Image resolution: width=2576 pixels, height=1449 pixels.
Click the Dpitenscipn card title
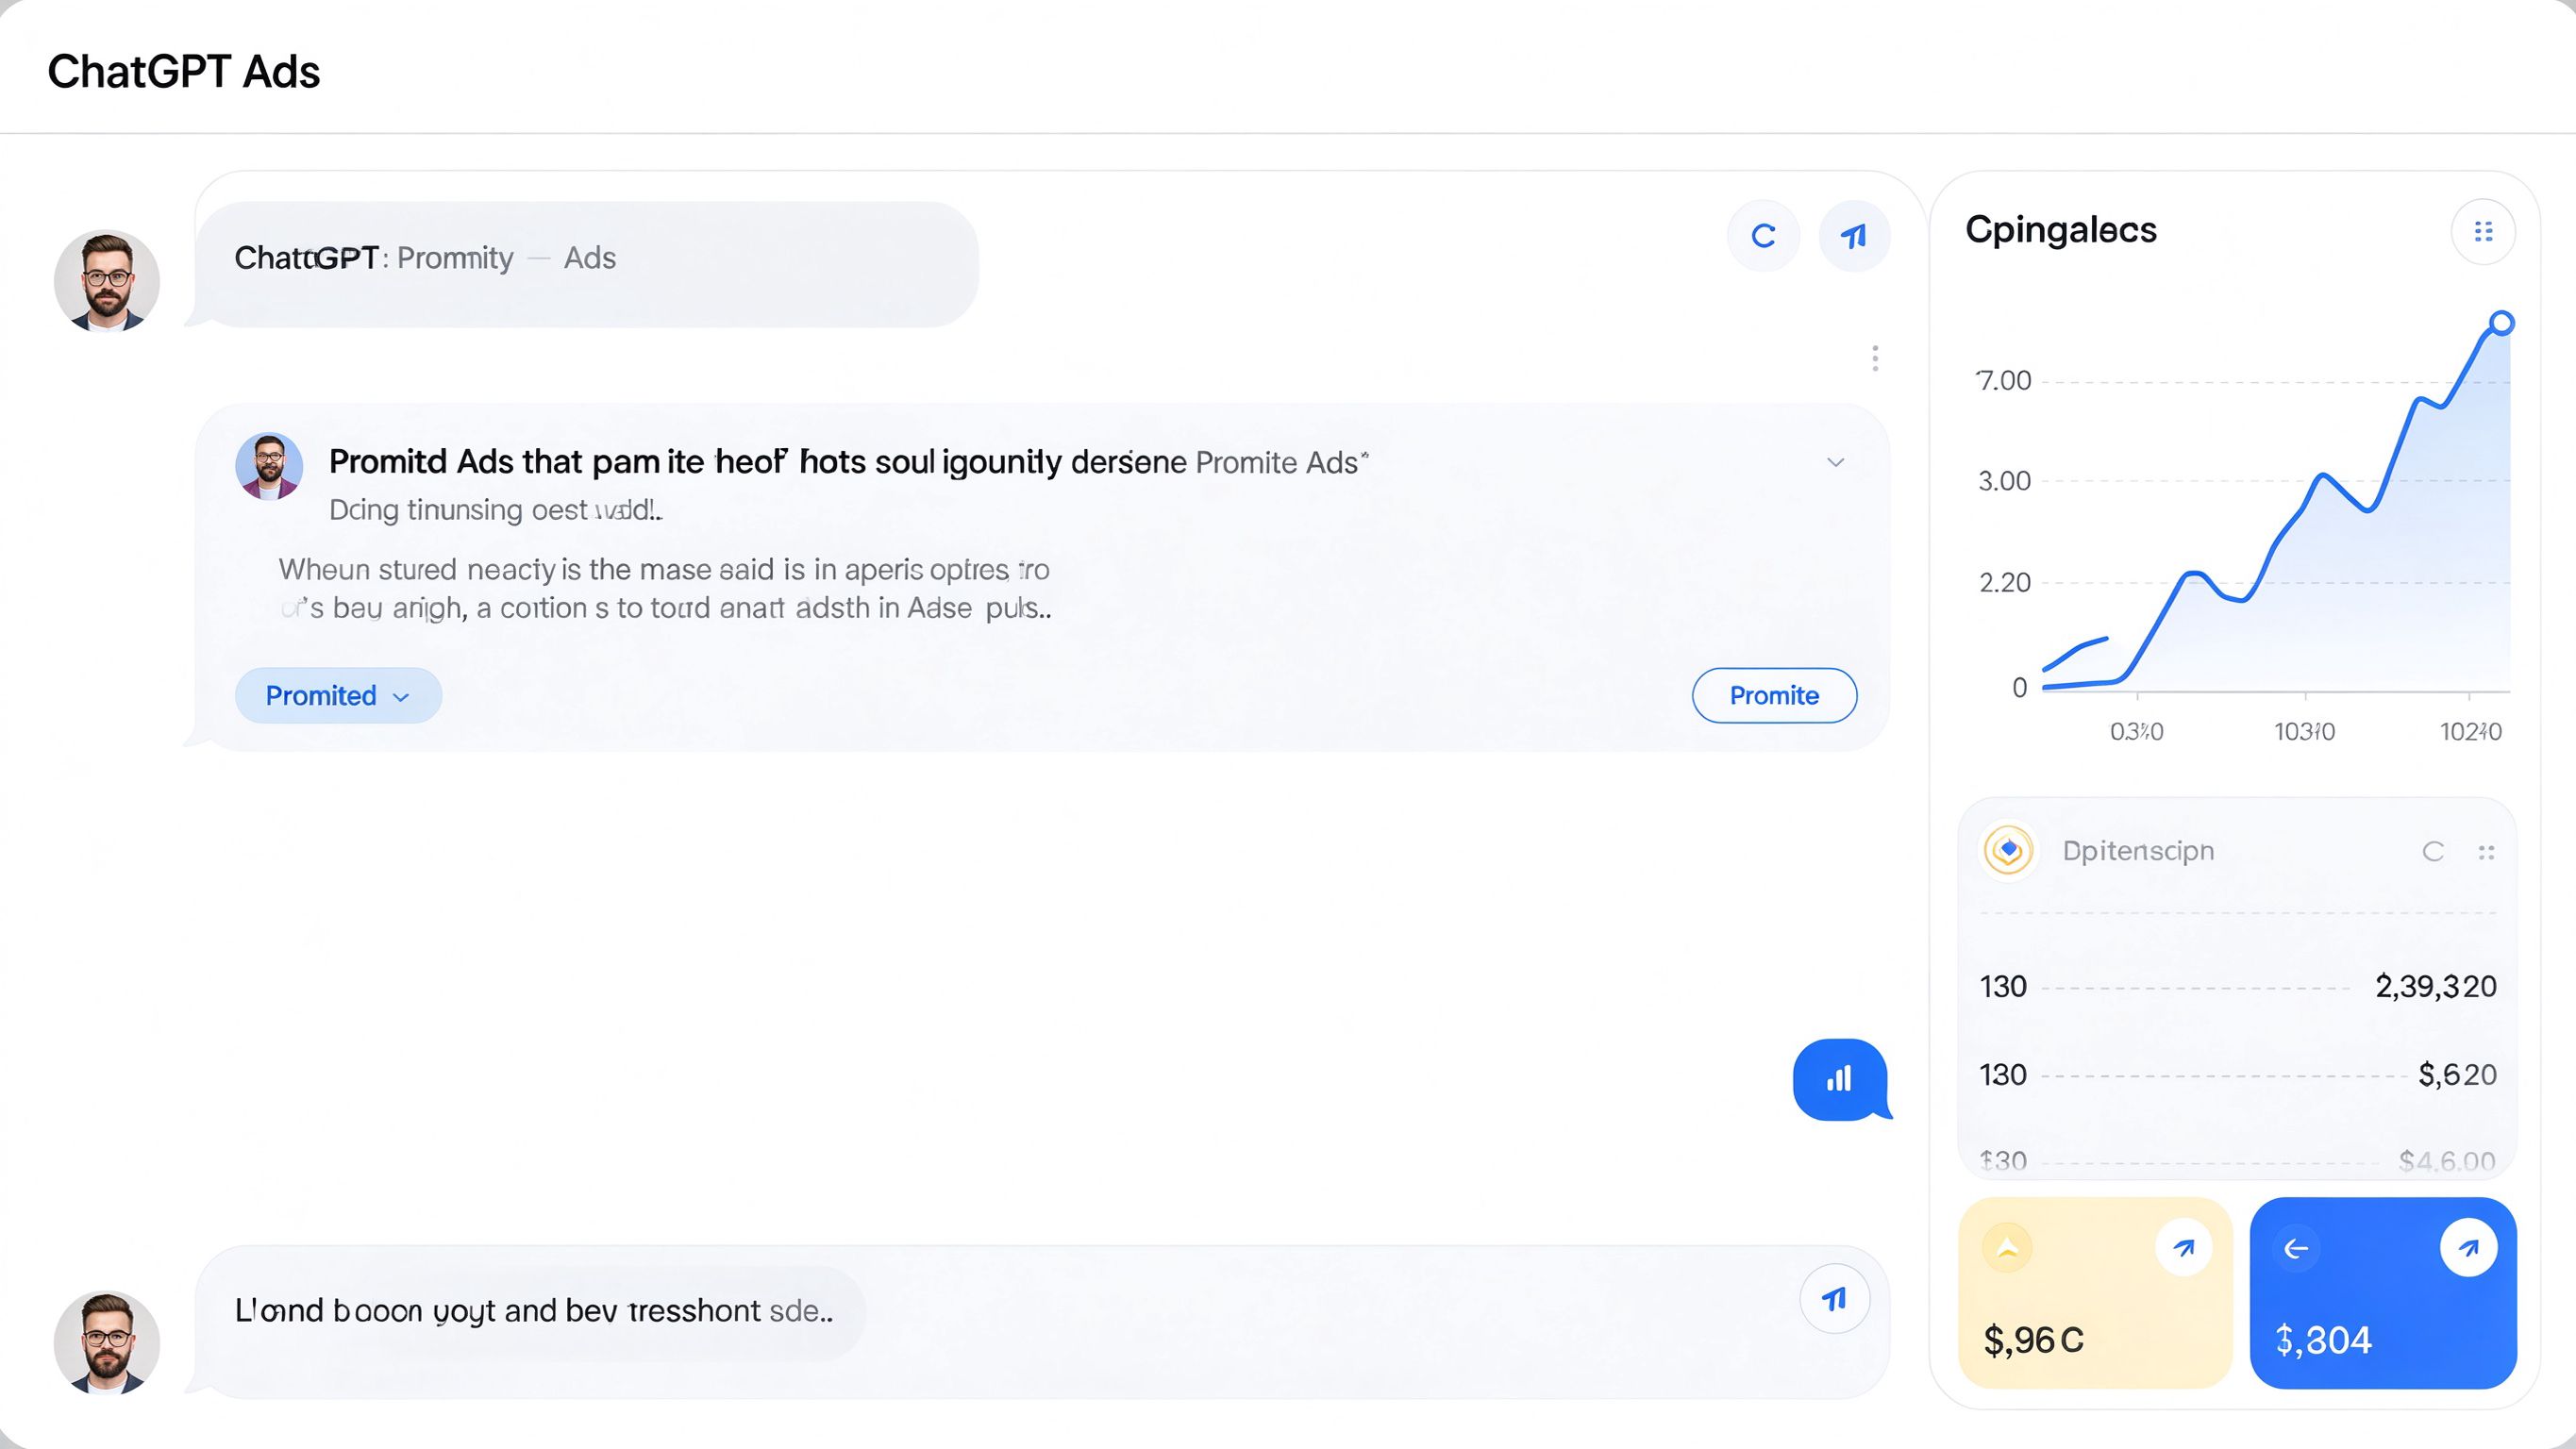[x=2138, y=851]
